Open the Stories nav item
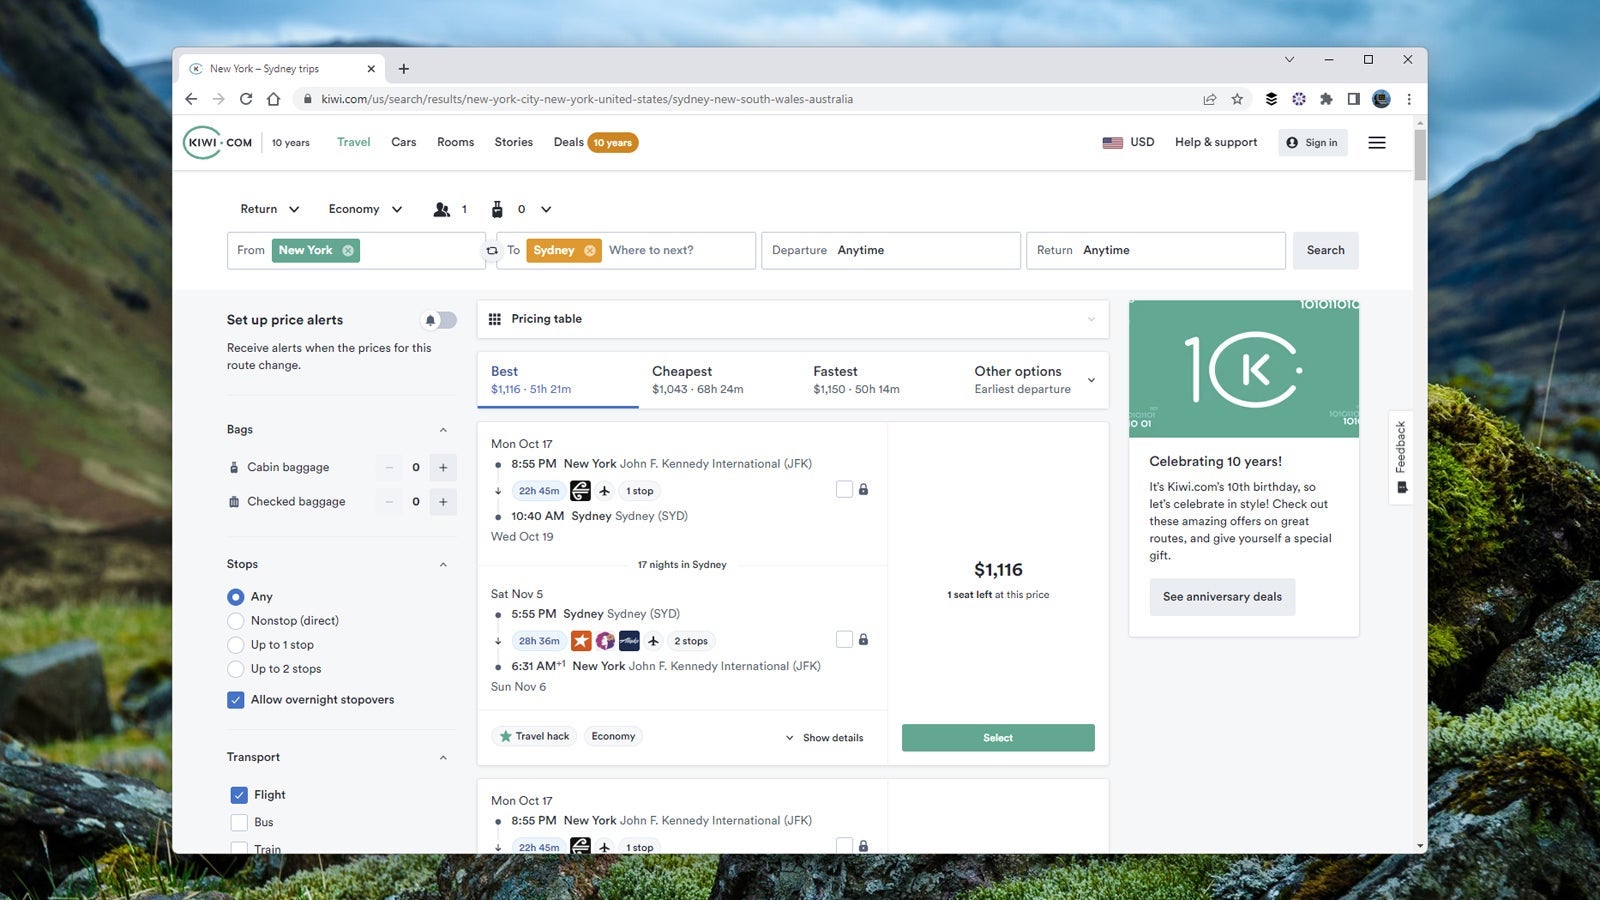Image resolution: width=1600 pixels, height=900 pixels. coord(514,142)
